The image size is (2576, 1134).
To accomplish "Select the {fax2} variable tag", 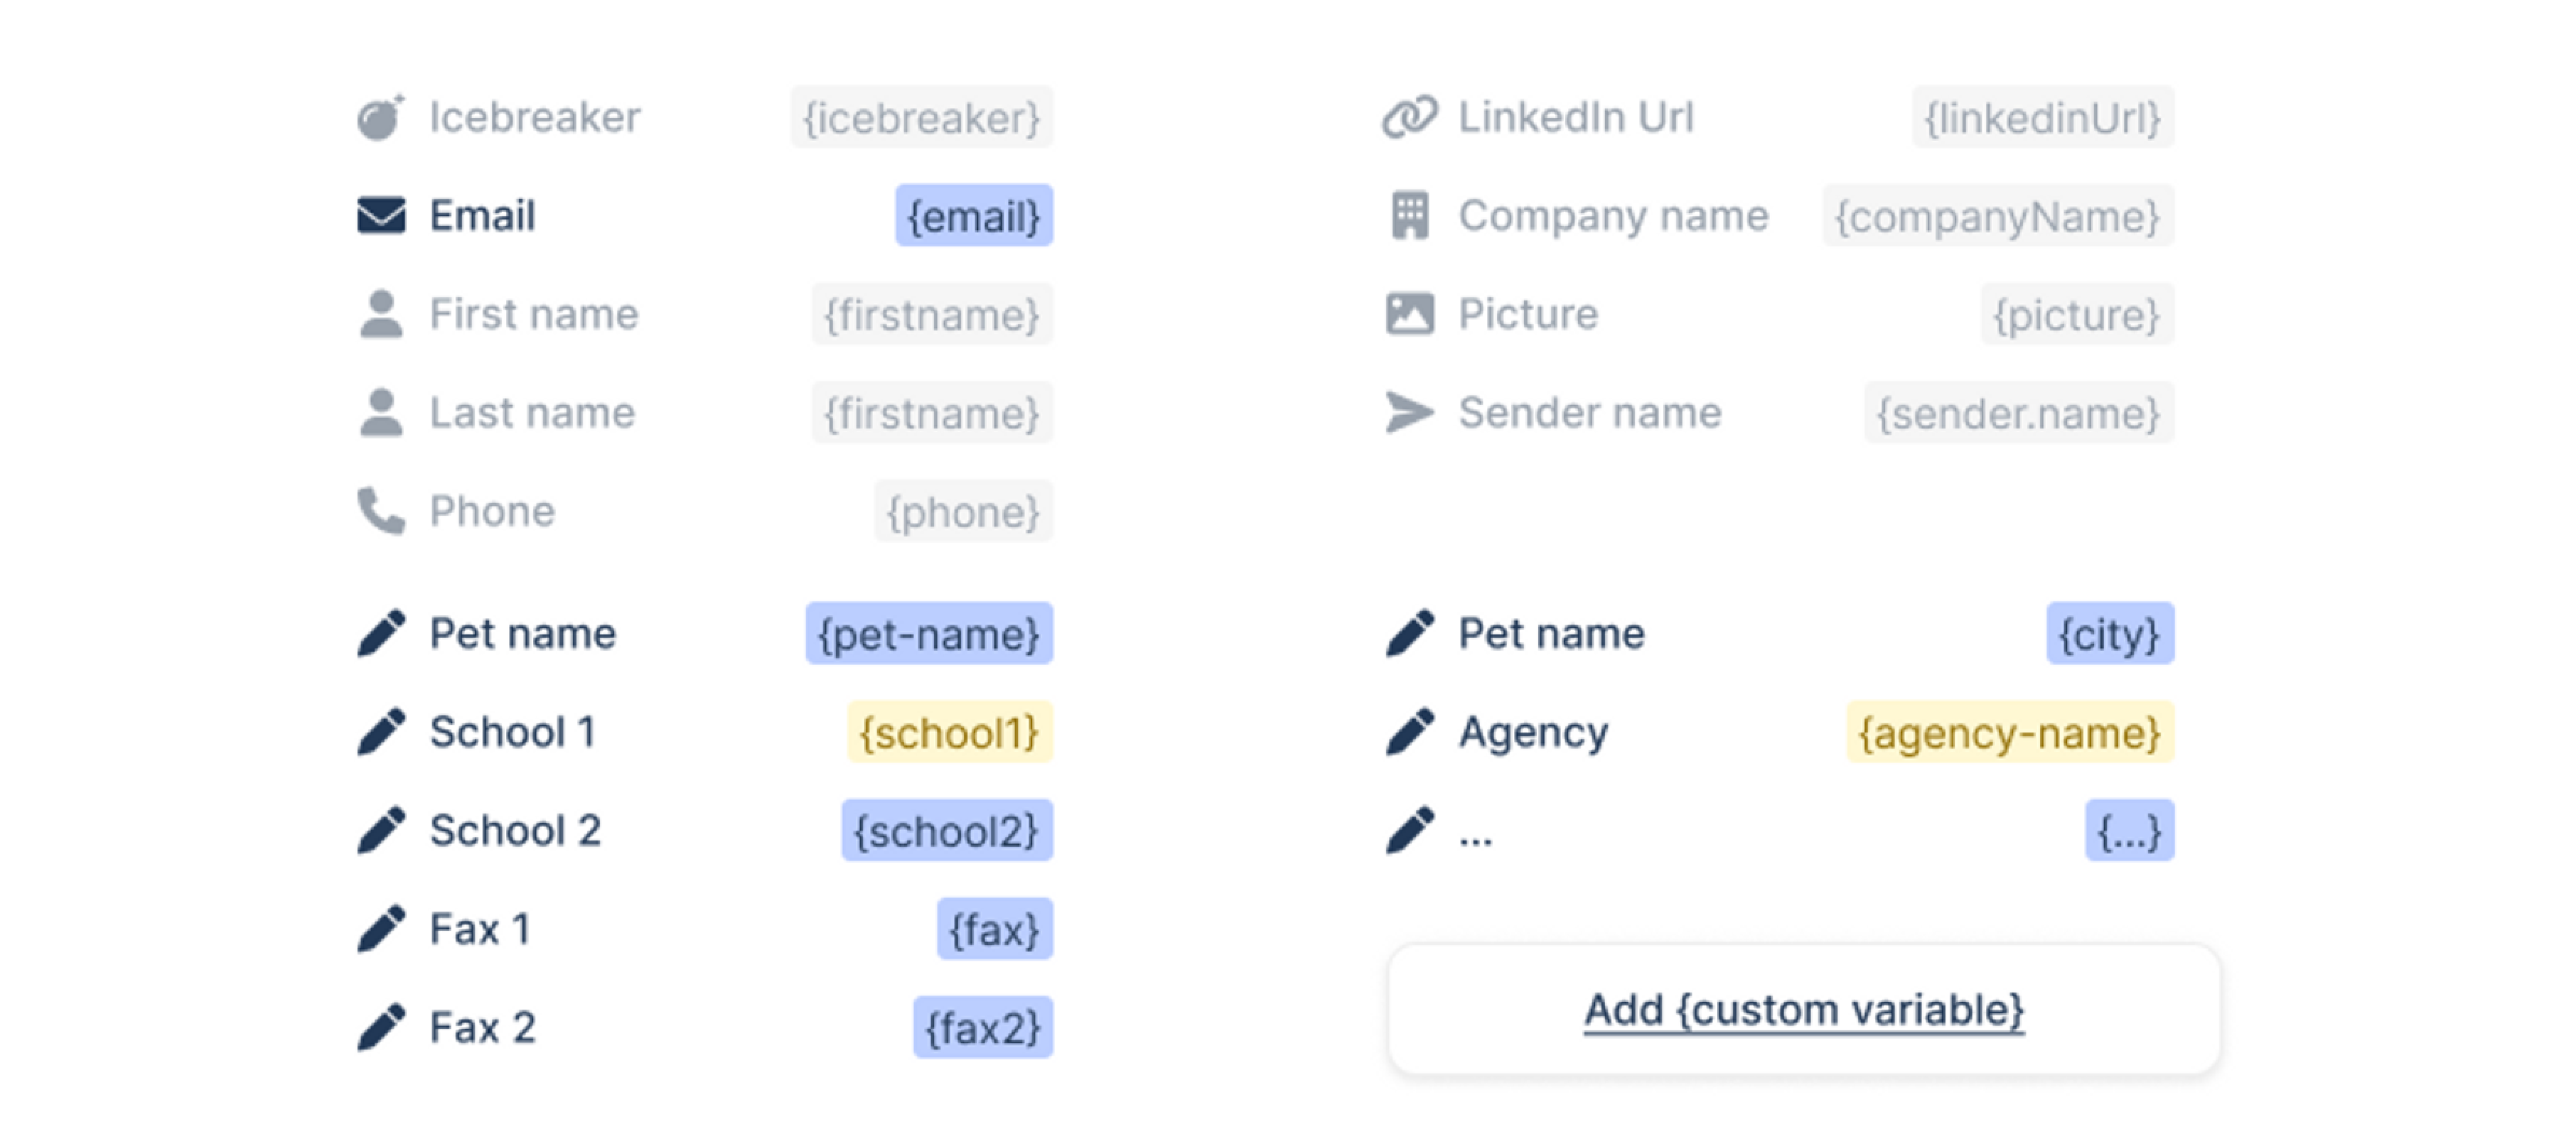I will 983,1028.
